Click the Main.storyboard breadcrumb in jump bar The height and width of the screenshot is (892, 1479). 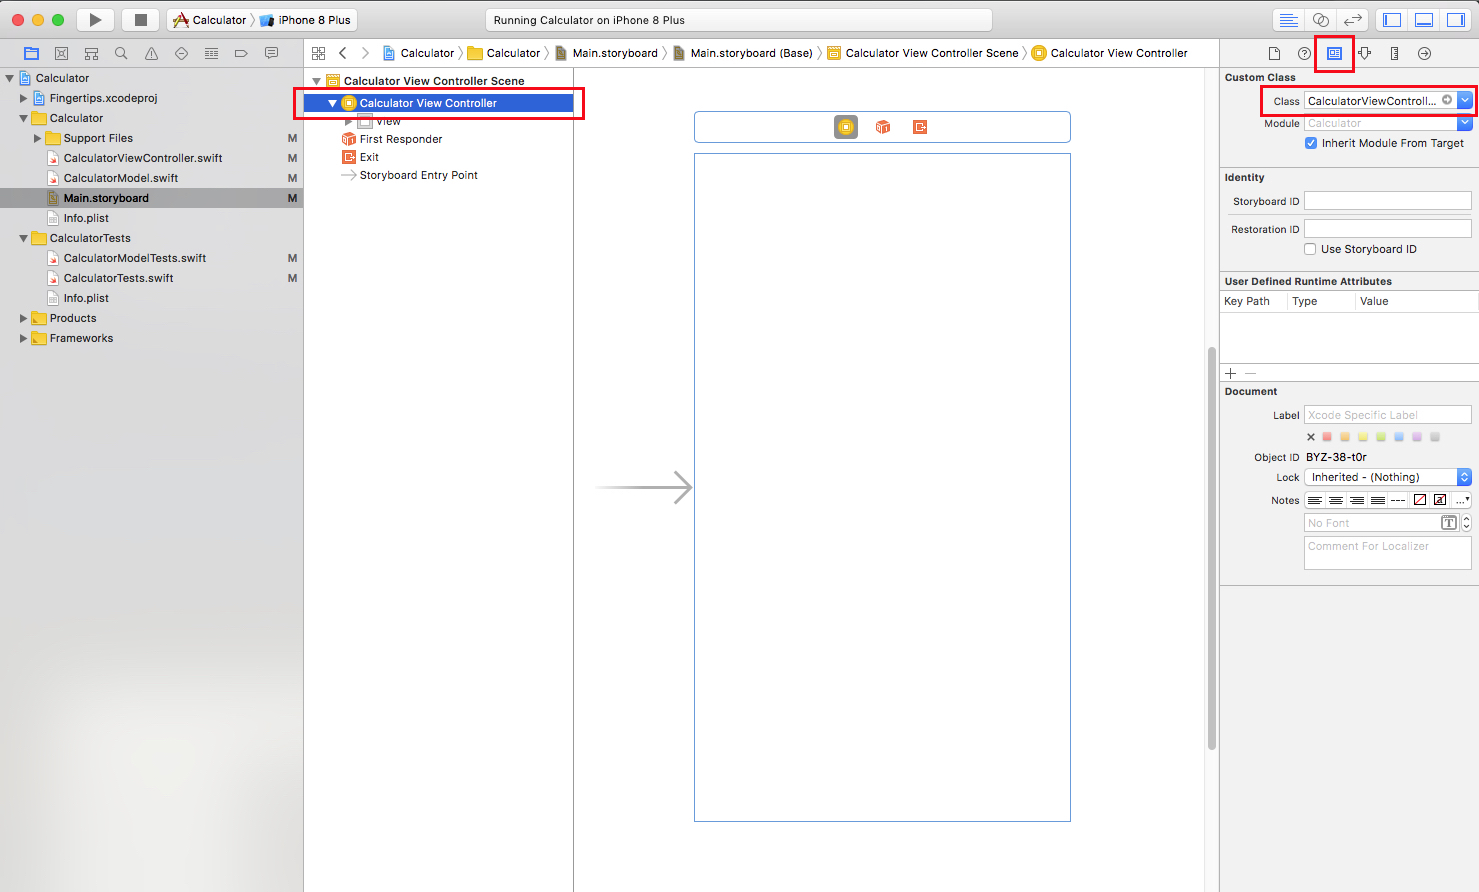click(x=606, y=53)
